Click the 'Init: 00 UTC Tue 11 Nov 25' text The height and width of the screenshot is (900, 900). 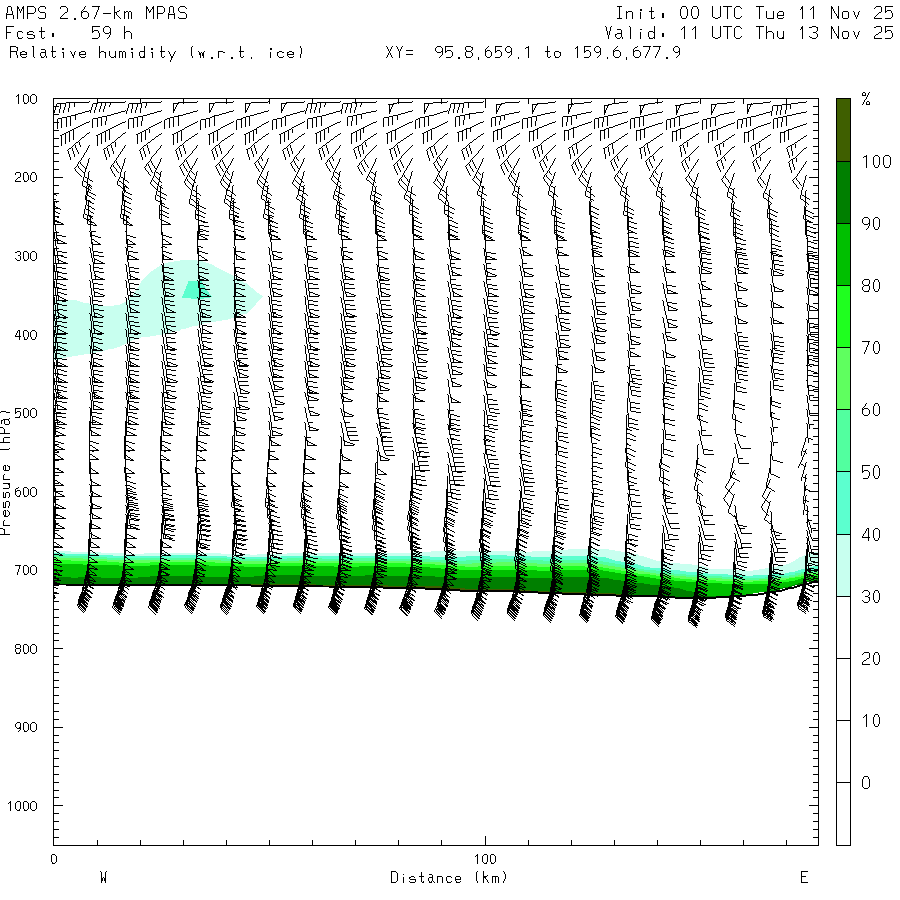pyautogui.click(x=754, y=13)
